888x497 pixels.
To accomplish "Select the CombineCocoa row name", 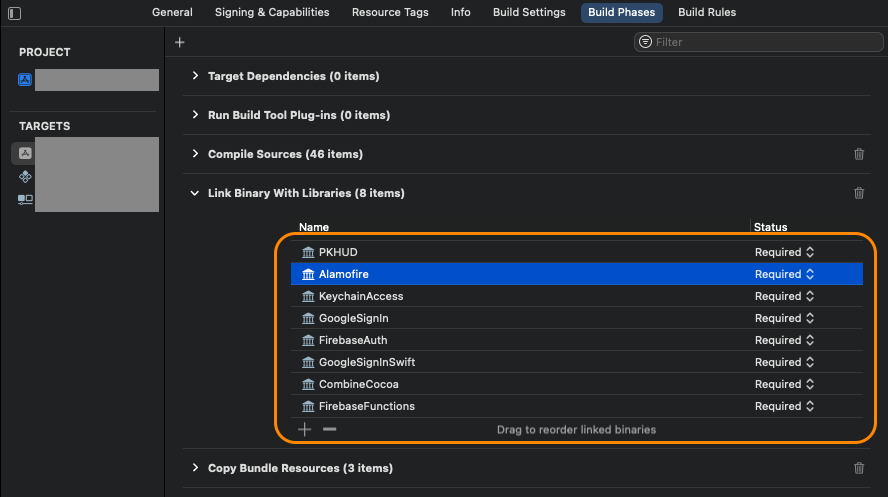I will (x=358, y=384).
